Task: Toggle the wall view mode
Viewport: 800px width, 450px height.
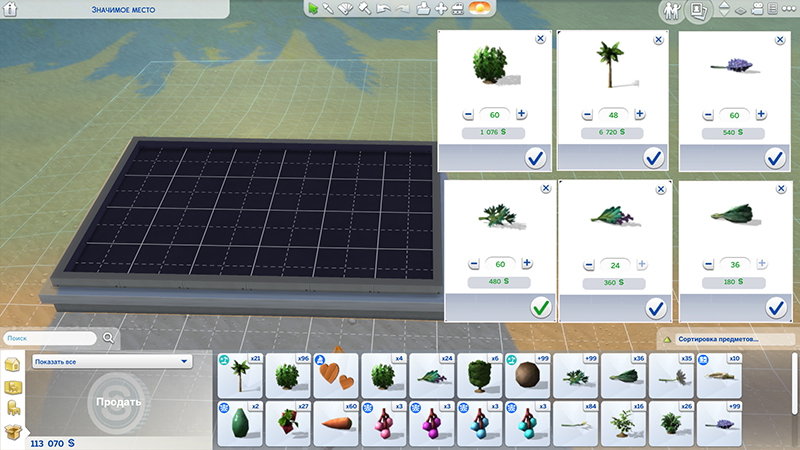Action: pos(740,10)
